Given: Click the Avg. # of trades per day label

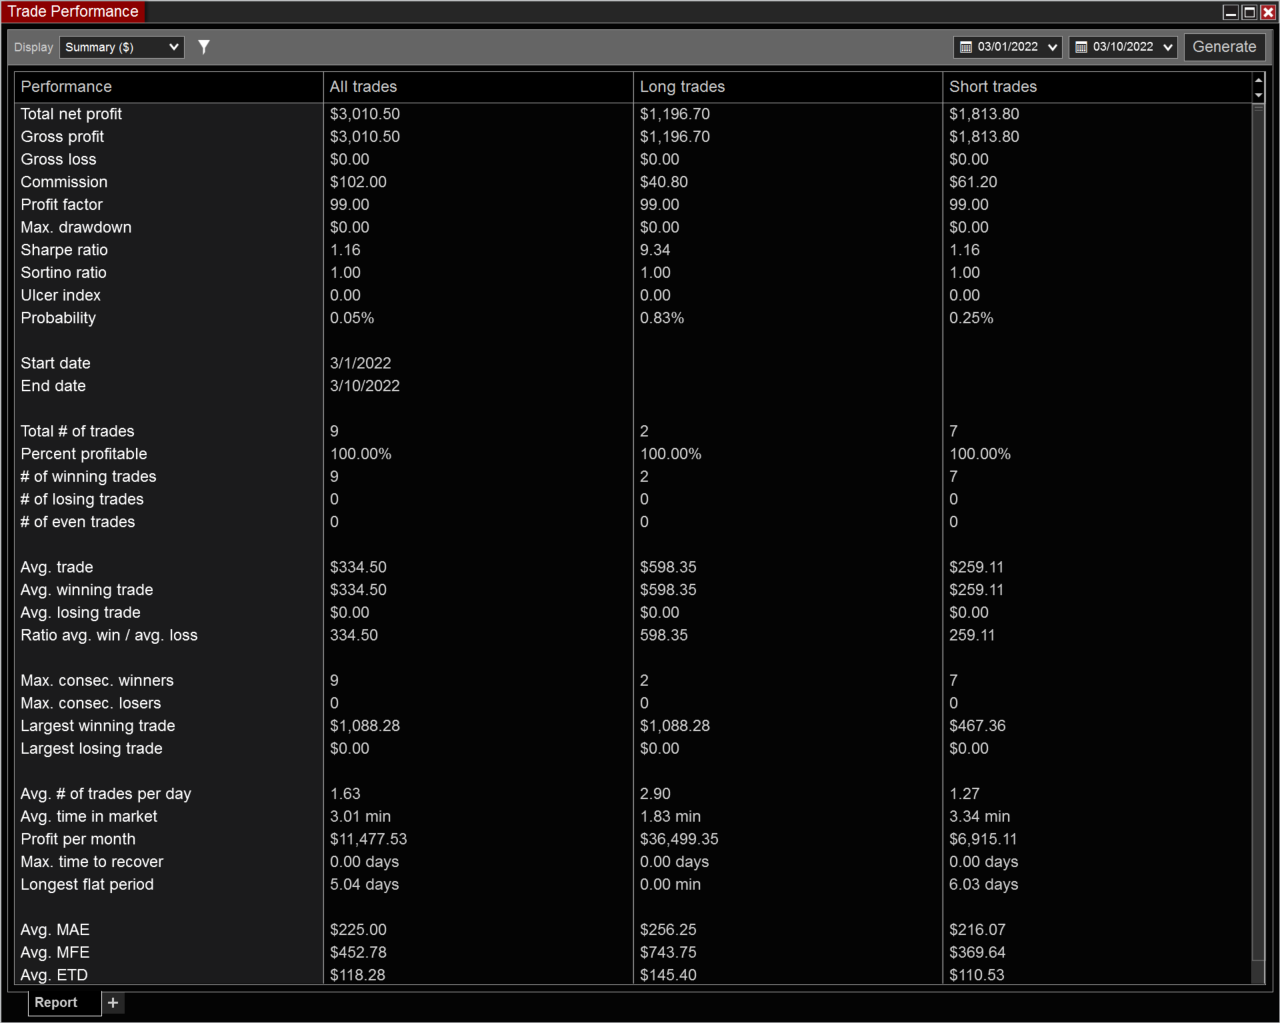Looking at the screenshot, I should pos(106,794).
